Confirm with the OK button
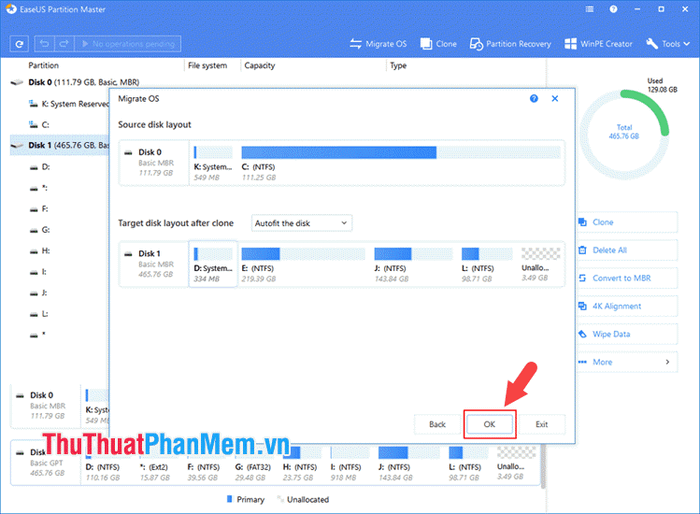This screenshot has height=514, width=700. pyautogui.click(x=489, y=424)
